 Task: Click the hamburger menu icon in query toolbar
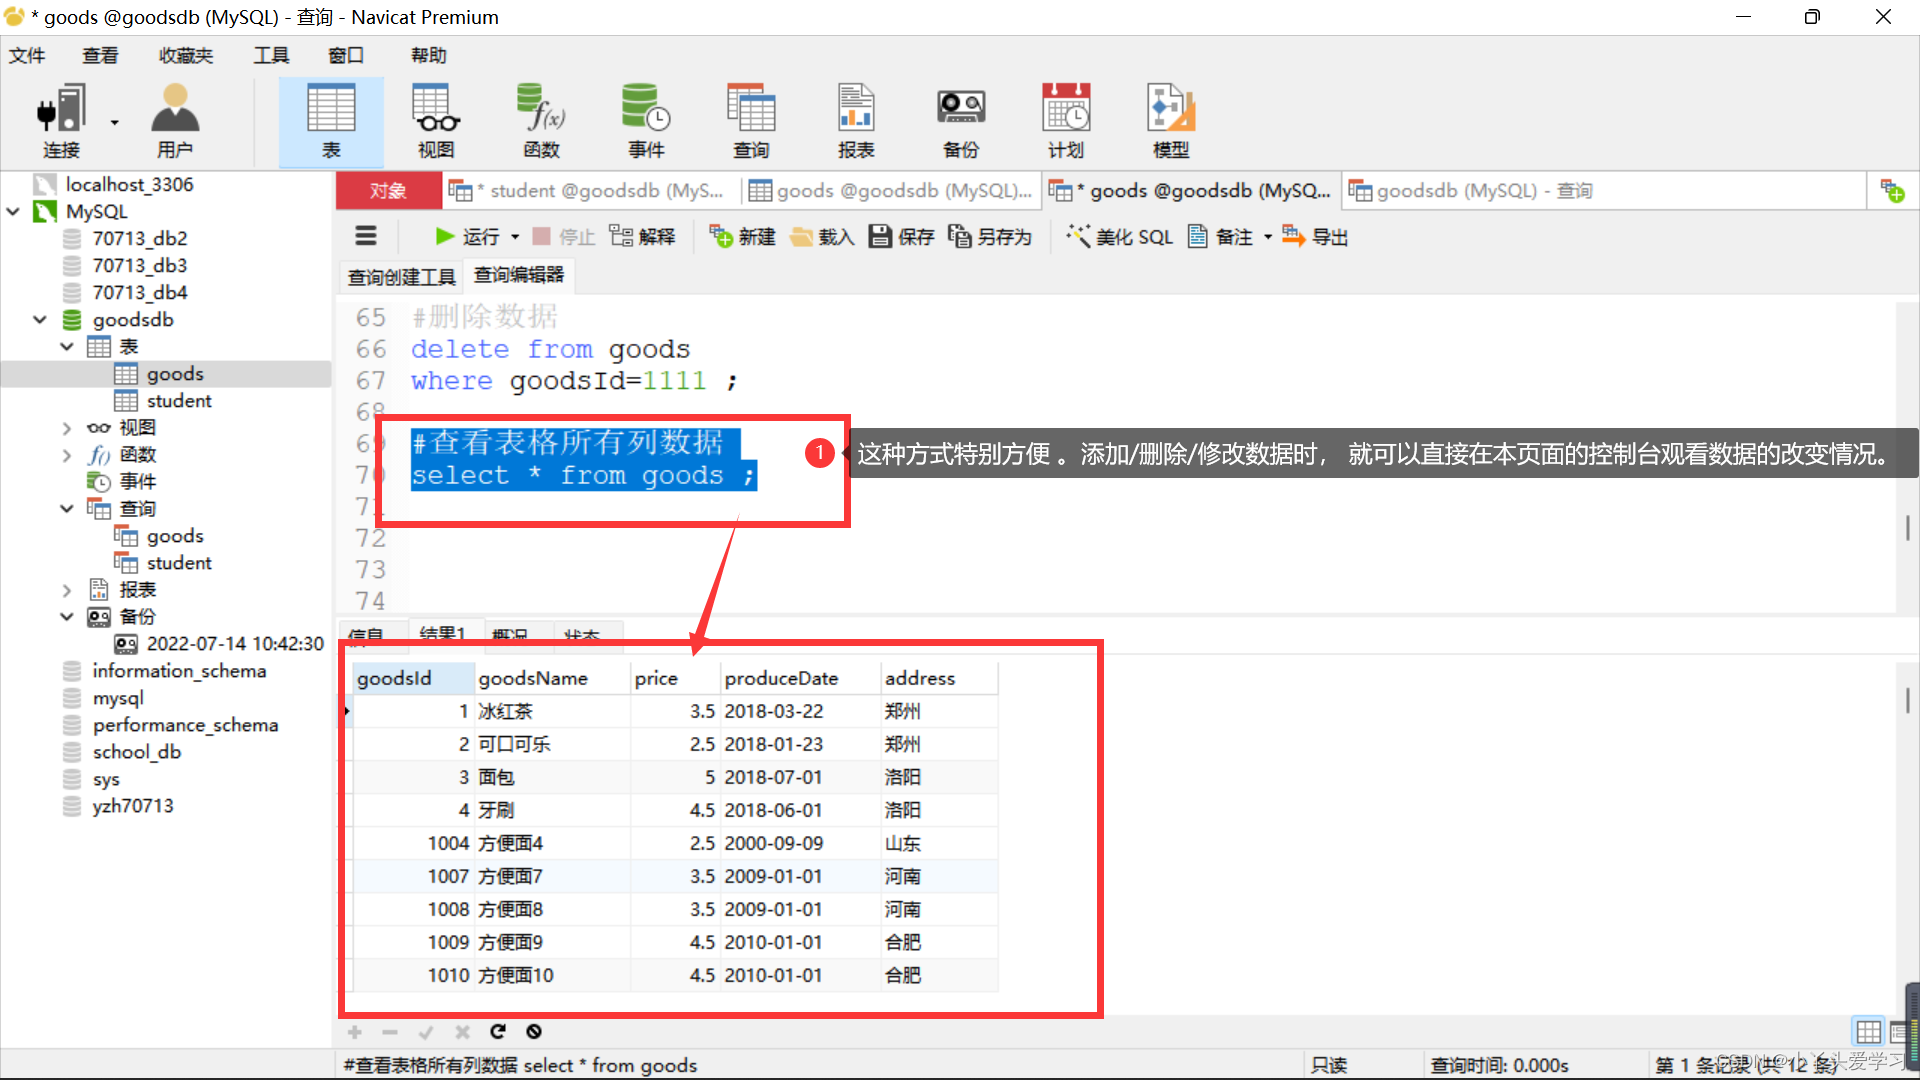click(366, 236)
